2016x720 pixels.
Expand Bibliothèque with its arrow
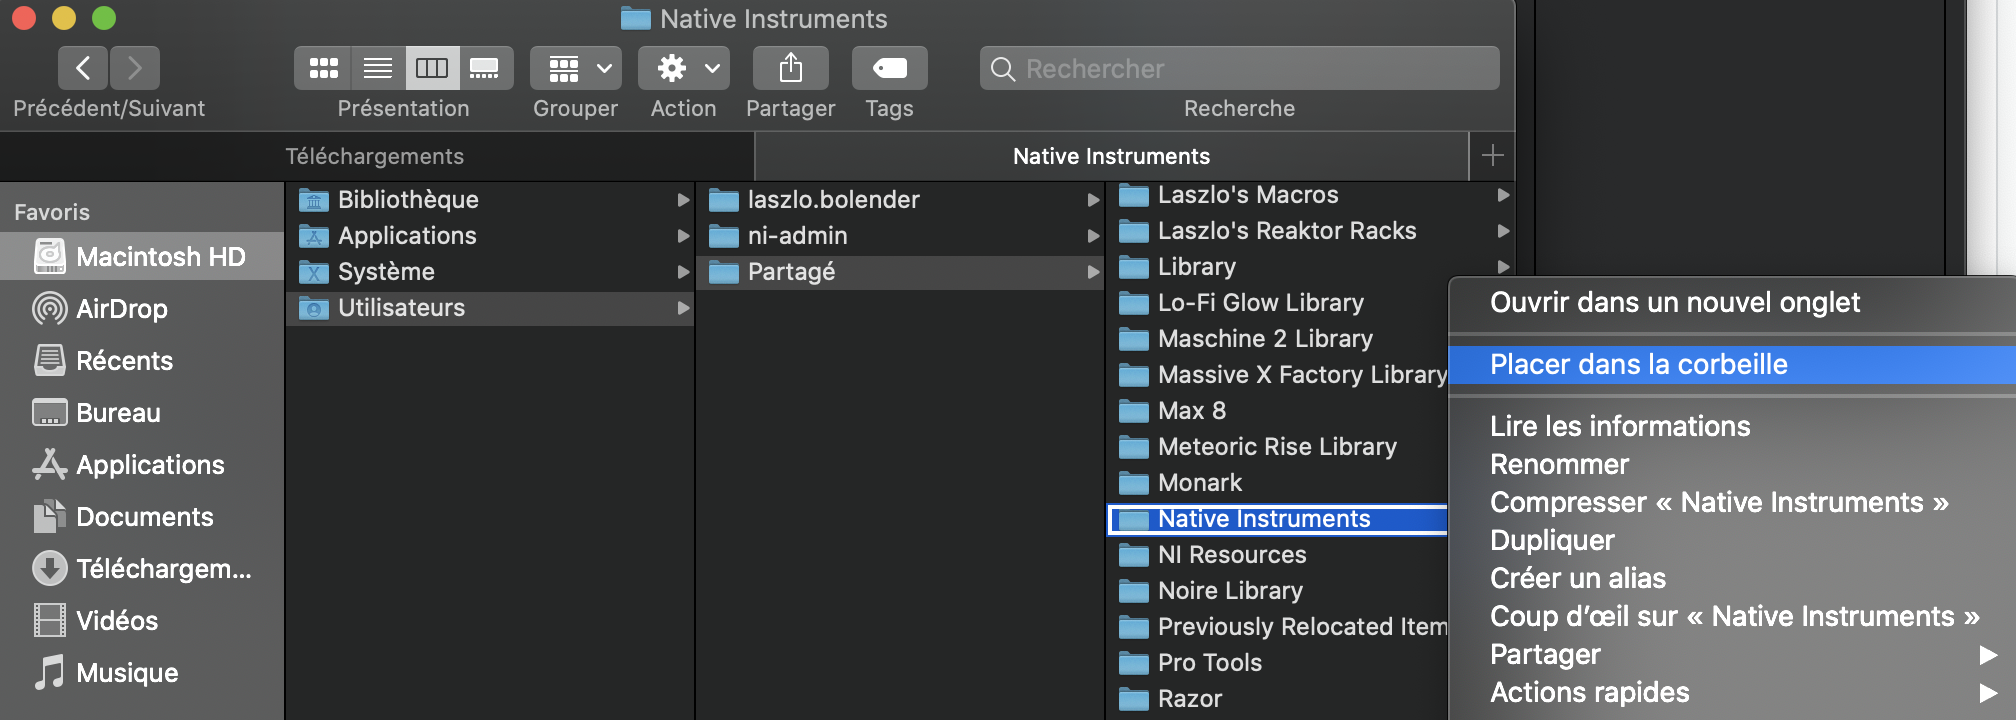tap(683, 200)
